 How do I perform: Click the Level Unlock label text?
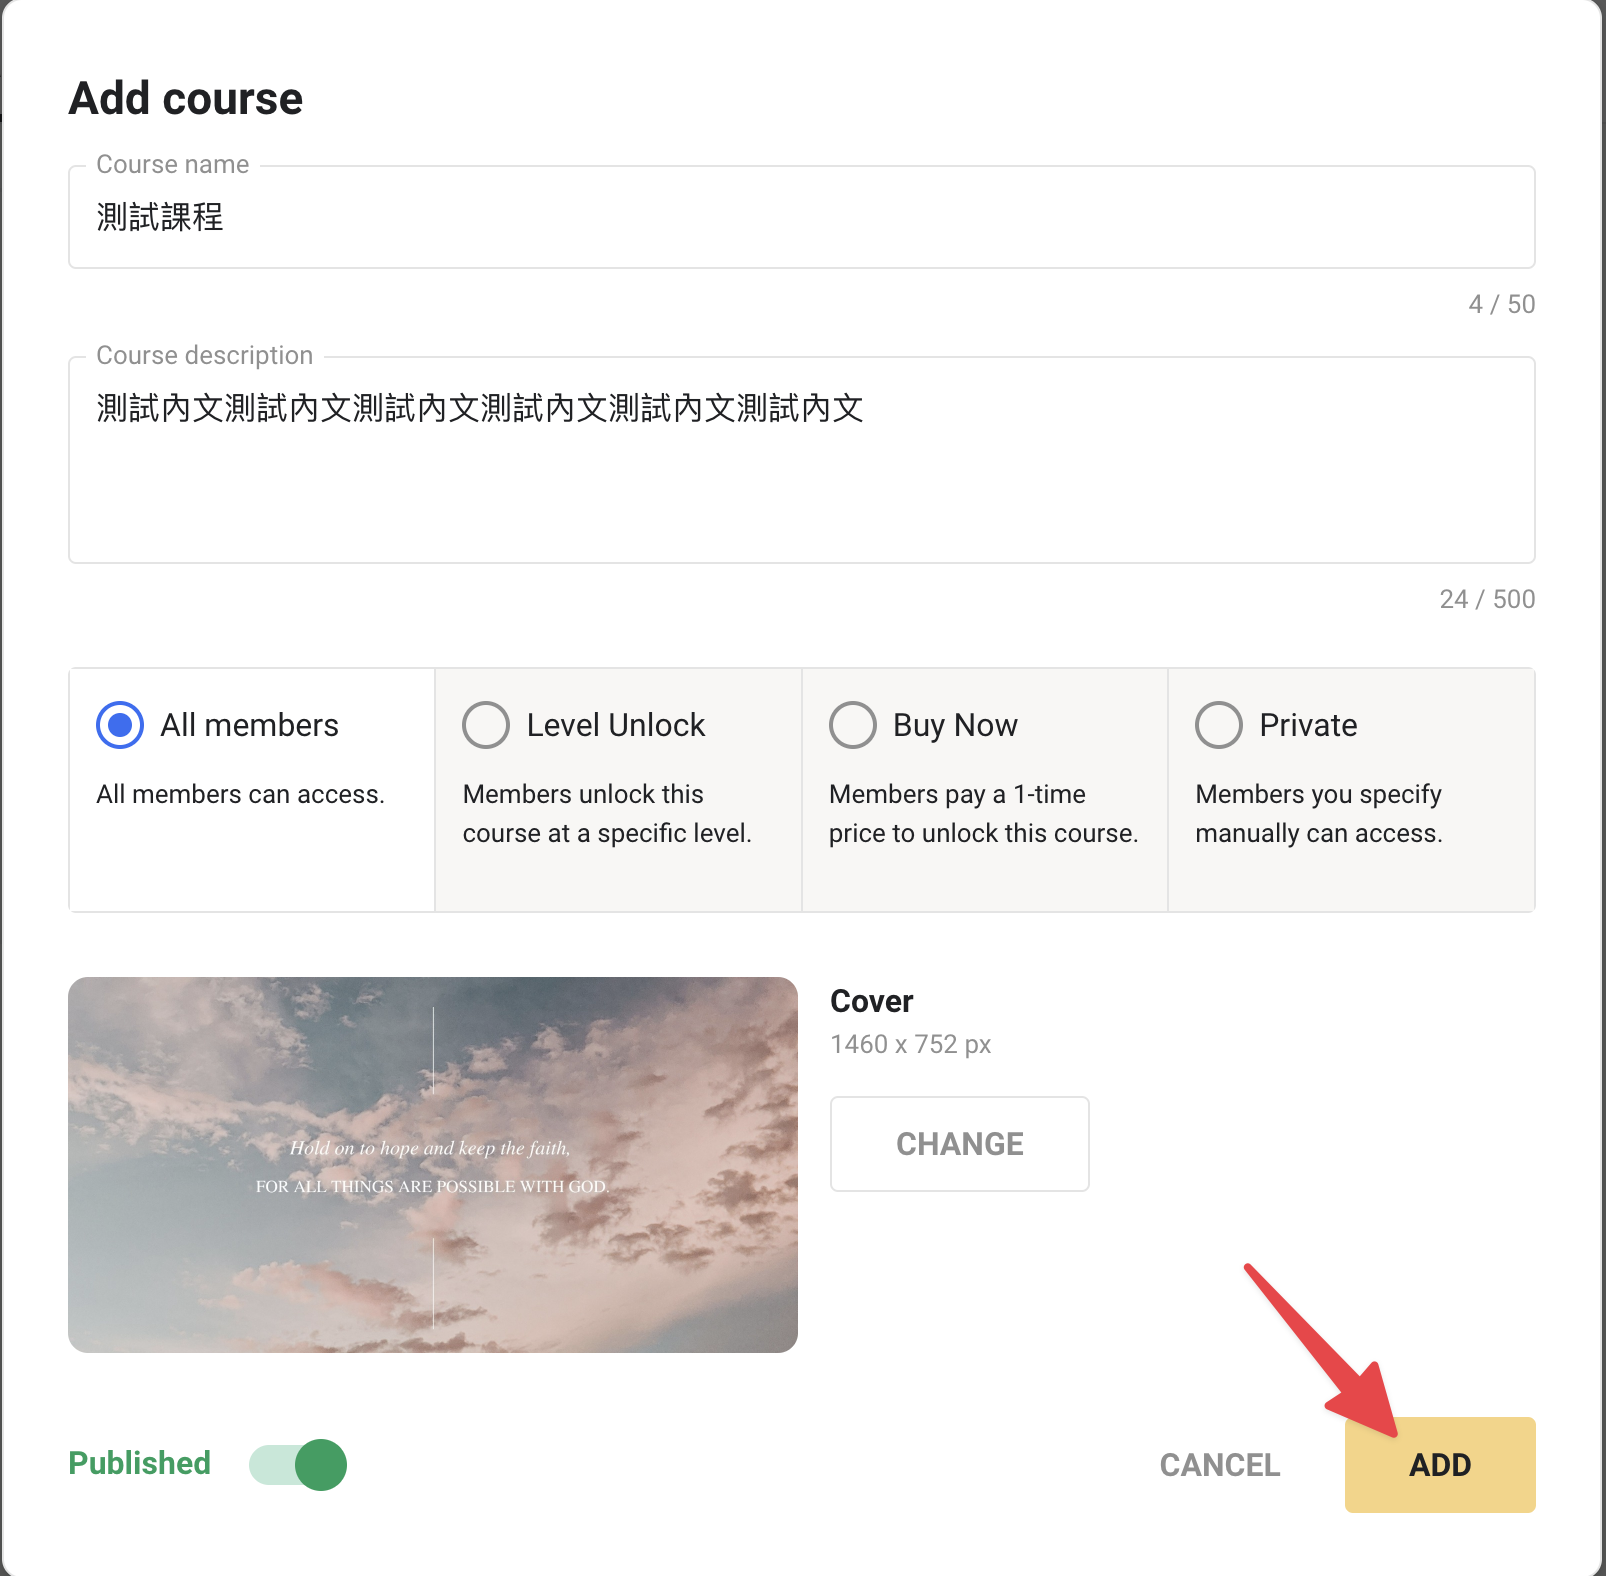(616, 725)
